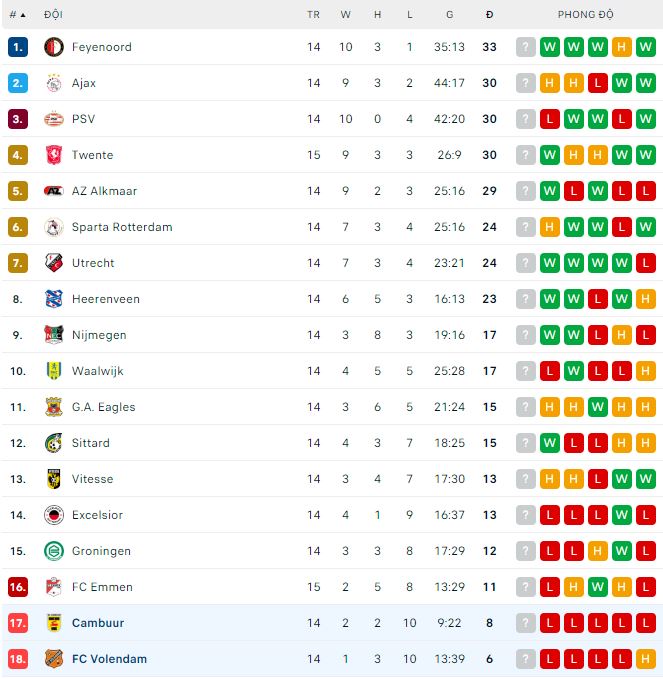
Task: Click the PHONG ĐỘ form column header
Action: click(586, 15)
